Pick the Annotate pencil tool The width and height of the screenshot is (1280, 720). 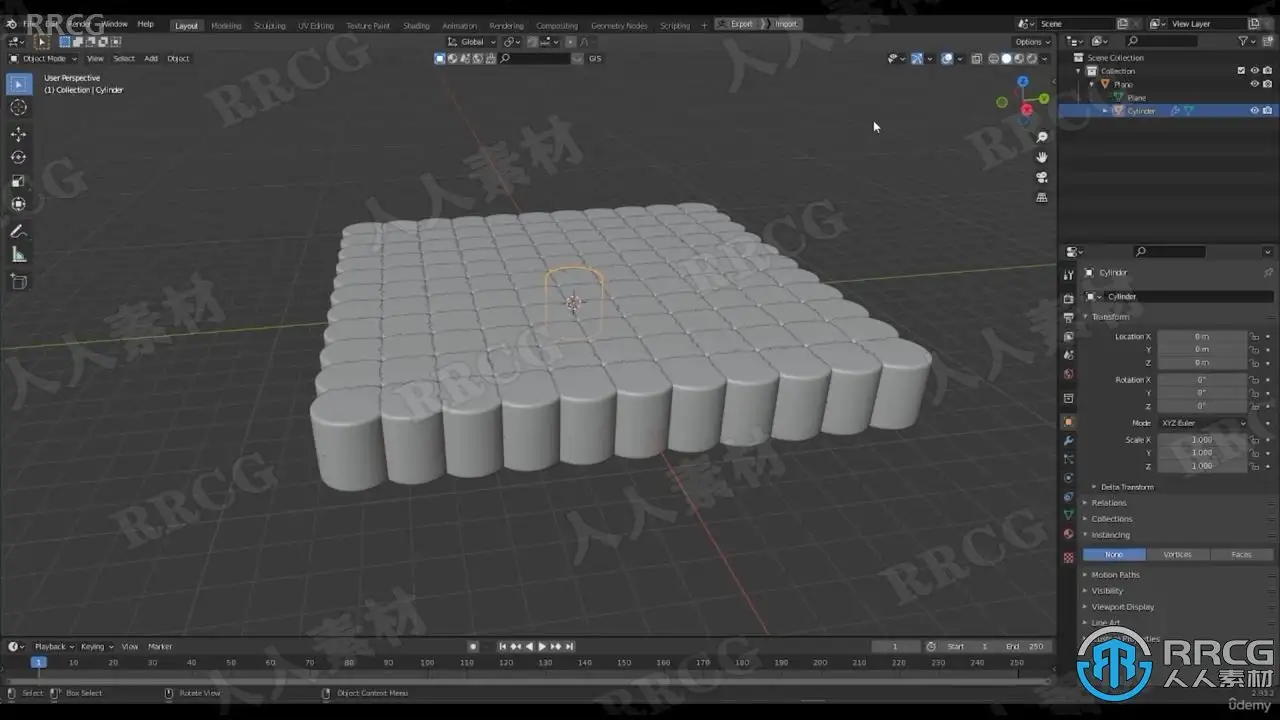click(x=18, y=231)
